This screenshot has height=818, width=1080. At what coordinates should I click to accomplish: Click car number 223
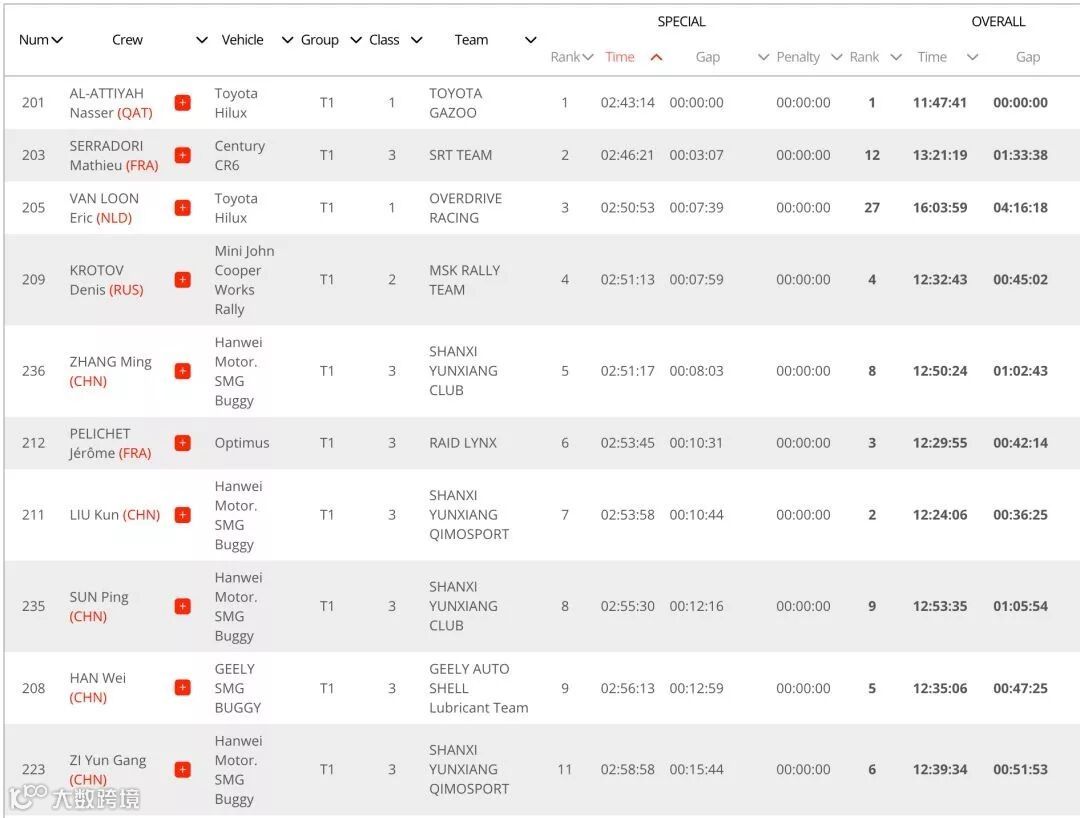pyautogui.click(x=33, y=769)
